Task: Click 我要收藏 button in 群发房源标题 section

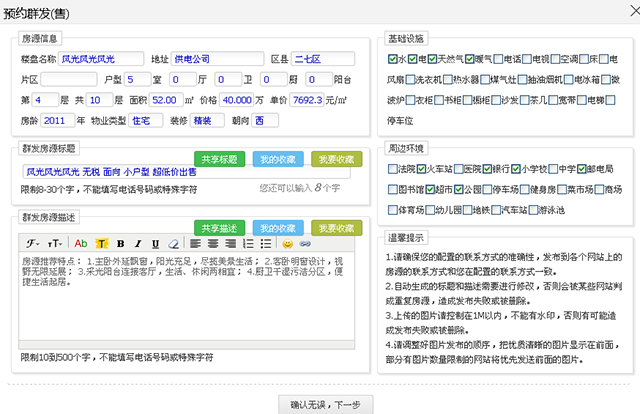Action: [336, 159]
